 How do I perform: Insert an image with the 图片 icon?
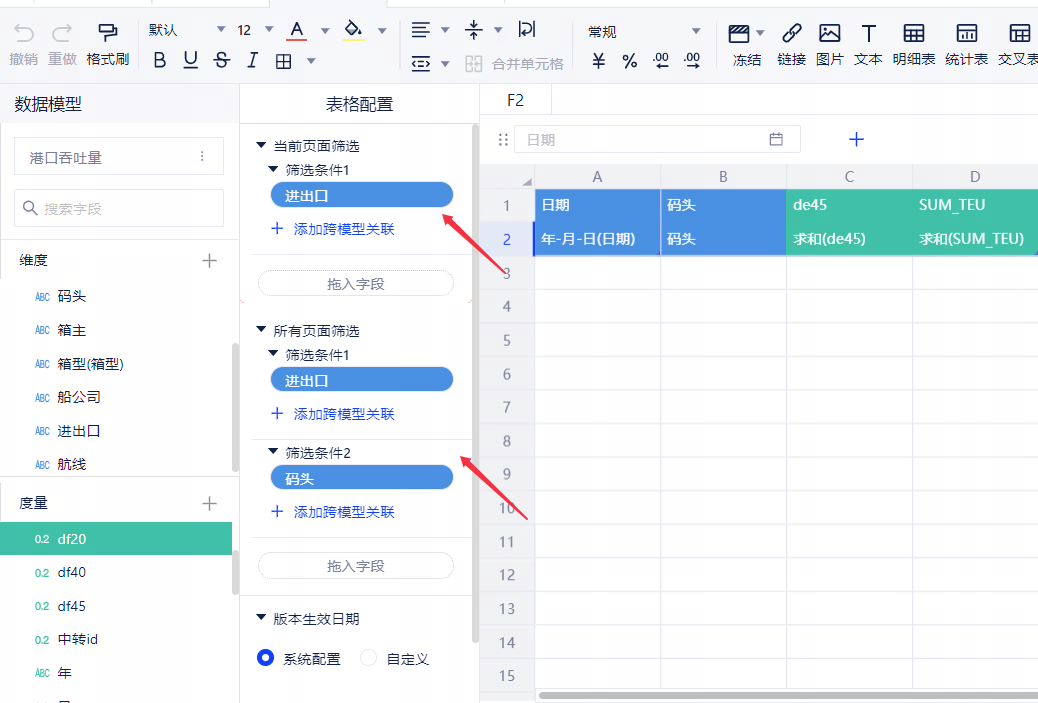click(x=829, y=33)
